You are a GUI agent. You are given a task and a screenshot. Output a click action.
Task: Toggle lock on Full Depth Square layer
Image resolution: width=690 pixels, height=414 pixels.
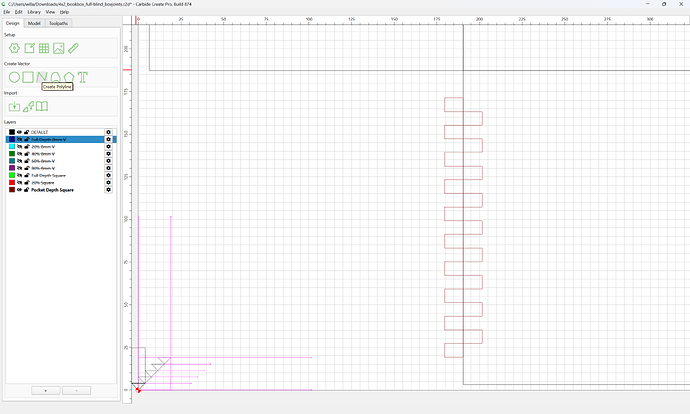click(26, 175)
